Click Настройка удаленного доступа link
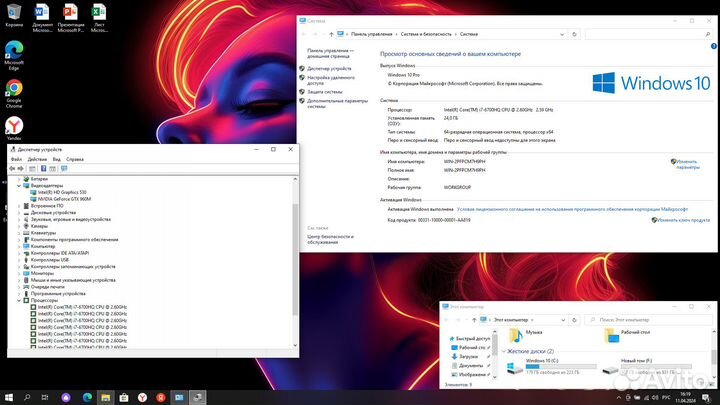This screenshot has height=405, width=720. tap(331, 80)
